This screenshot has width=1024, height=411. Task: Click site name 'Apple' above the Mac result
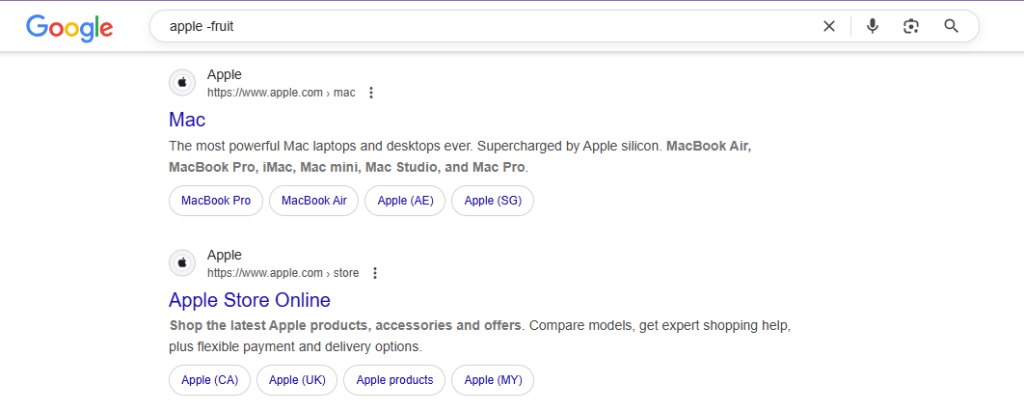pyautogui.click(x=224, y=74)
